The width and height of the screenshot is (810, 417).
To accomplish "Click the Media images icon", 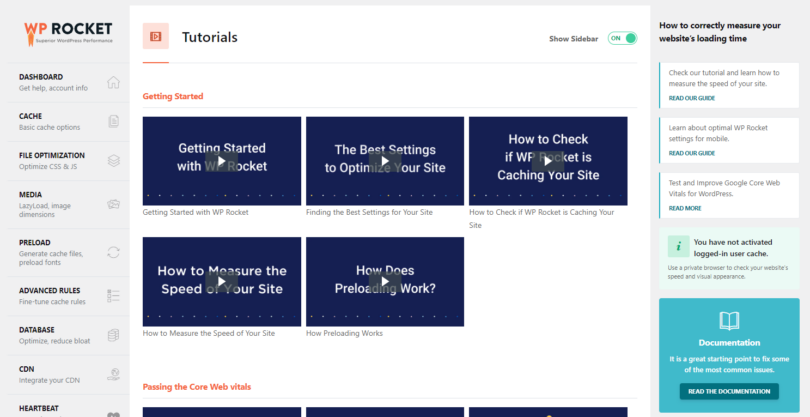I will pyautogui.click(x=113, y=205).
